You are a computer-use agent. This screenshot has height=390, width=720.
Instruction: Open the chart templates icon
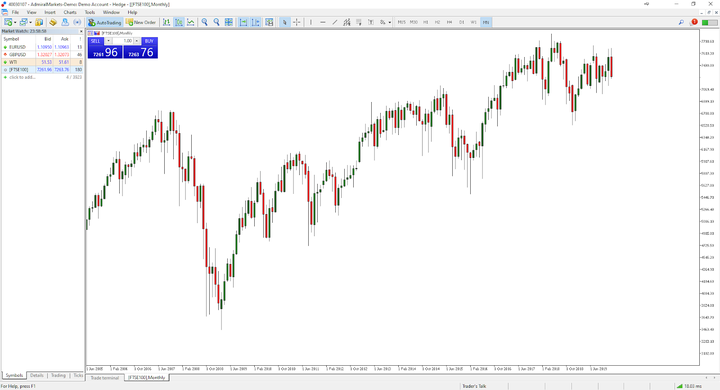[269, 22]
